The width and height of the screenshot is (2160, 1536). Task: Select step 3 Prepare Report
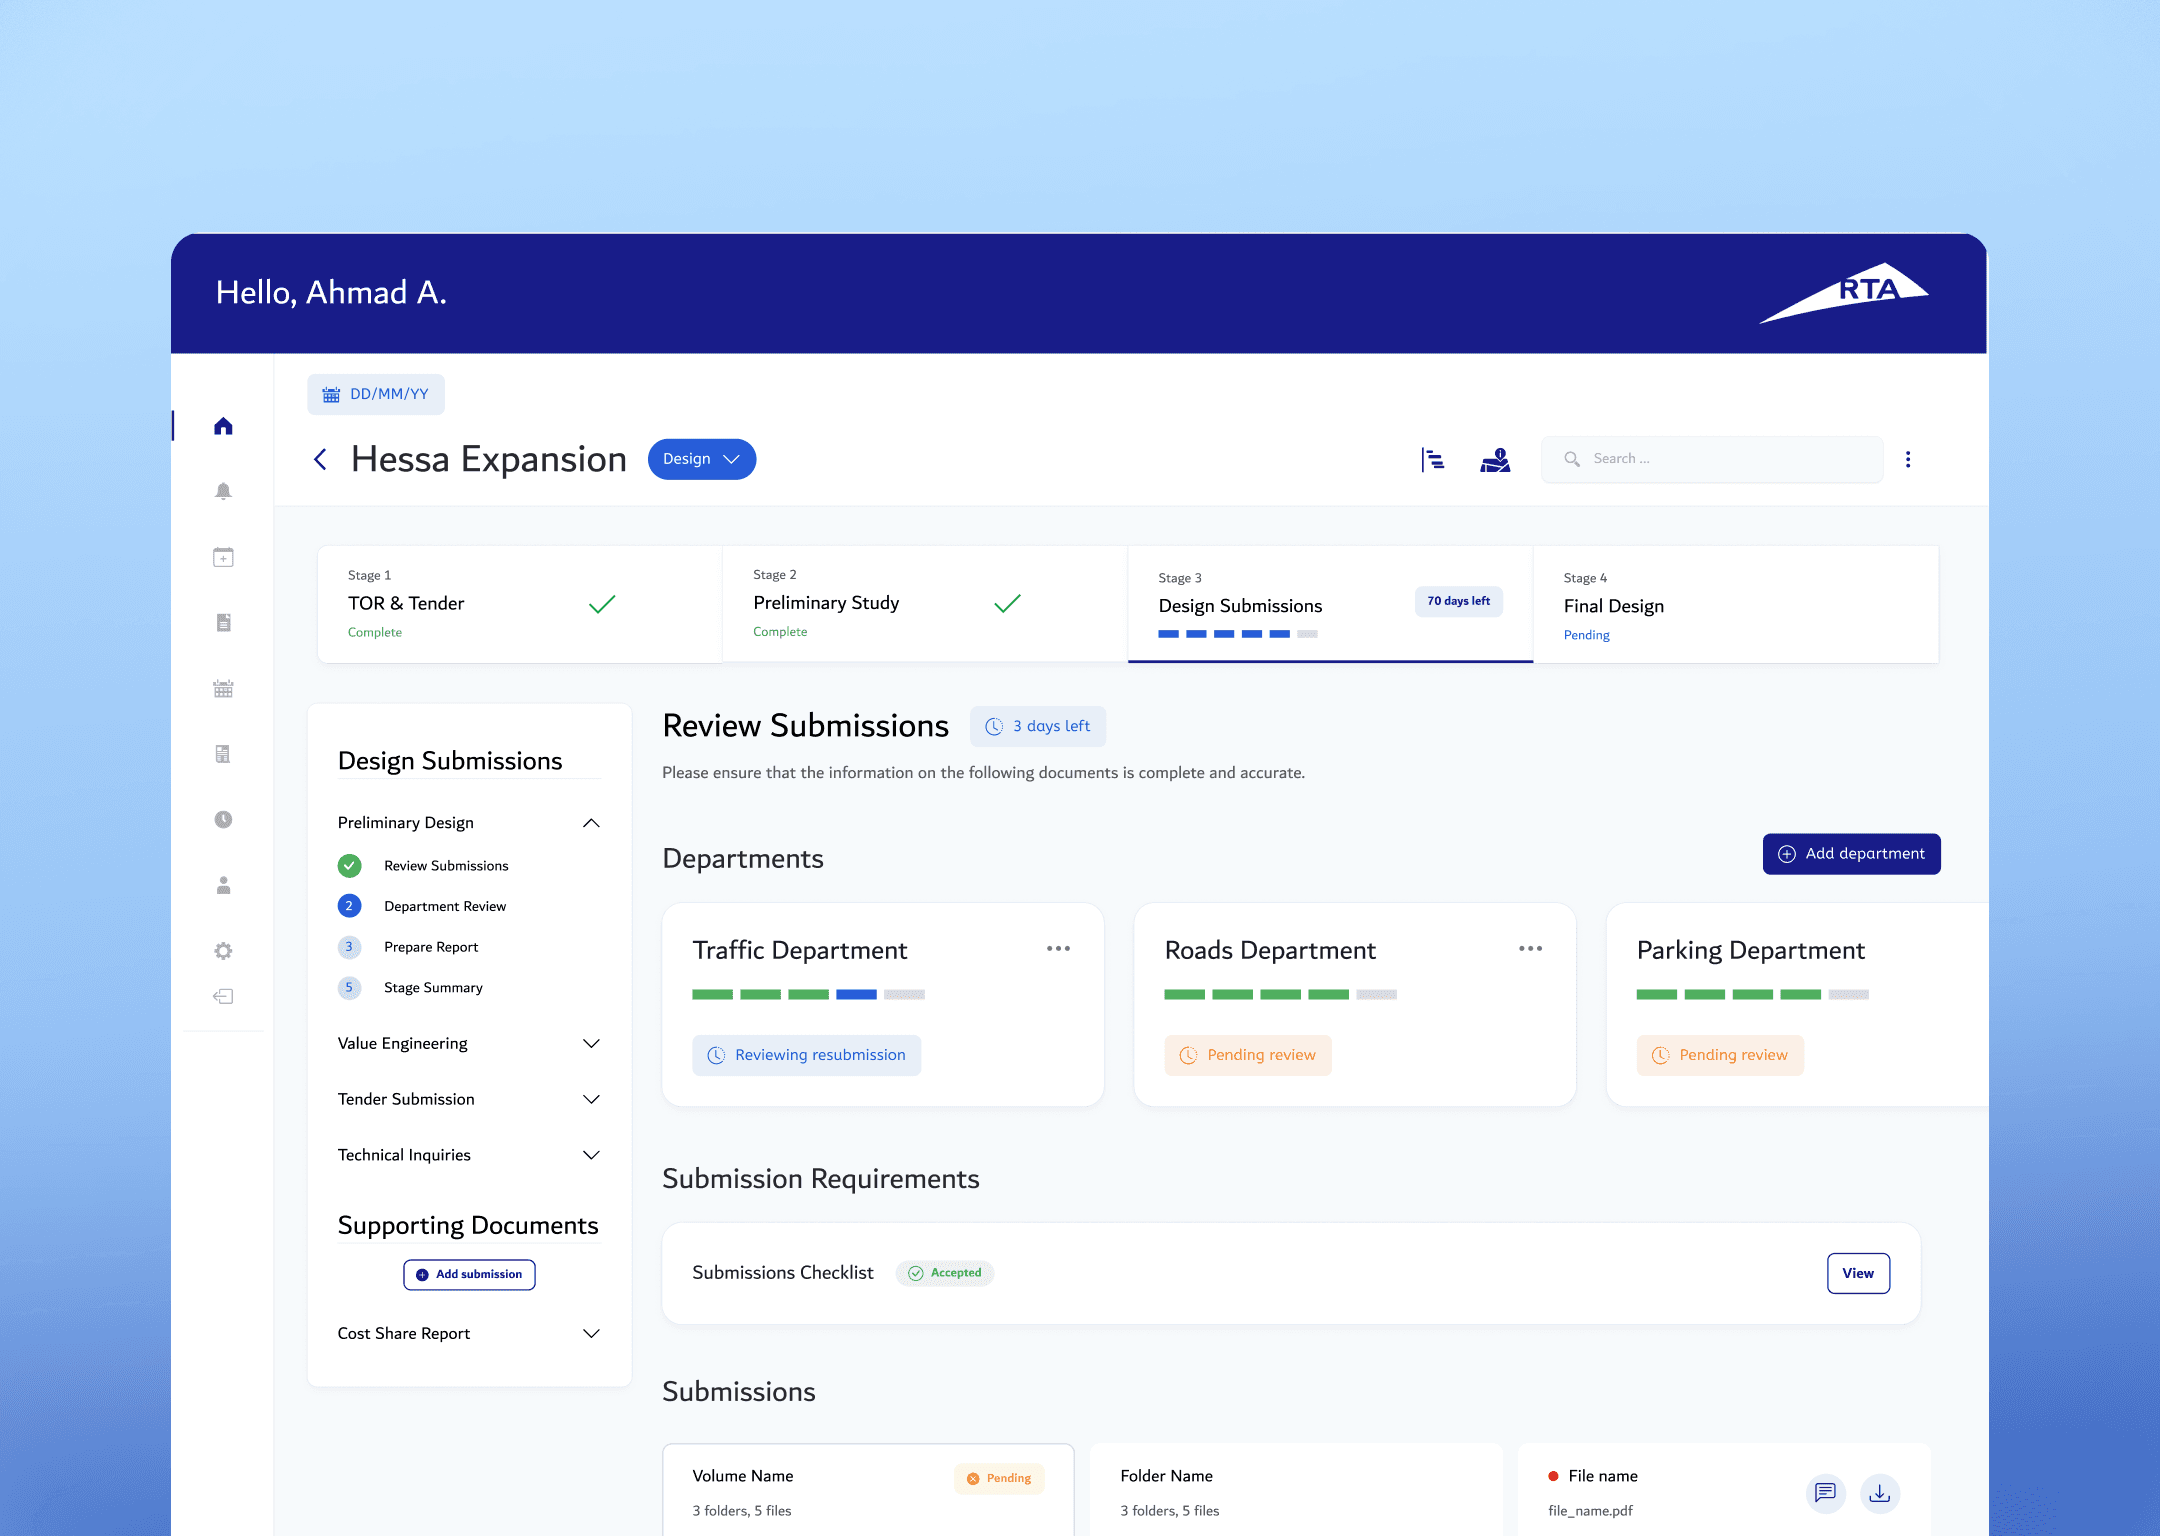click(431, 947)
